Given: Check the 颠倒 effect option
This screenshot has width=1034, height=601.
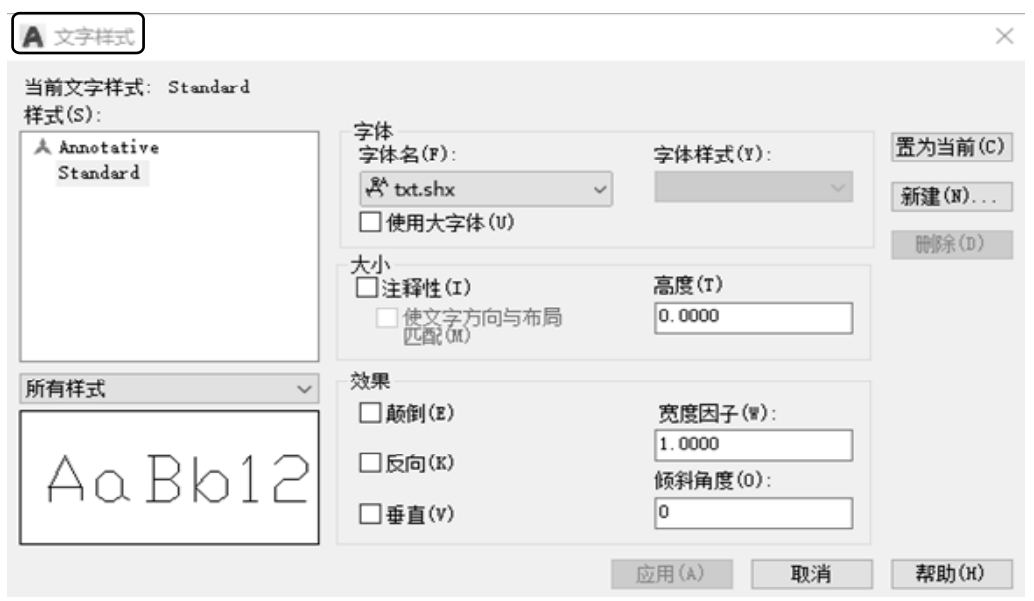Looking at the screenshot, I should pos(368,413).
